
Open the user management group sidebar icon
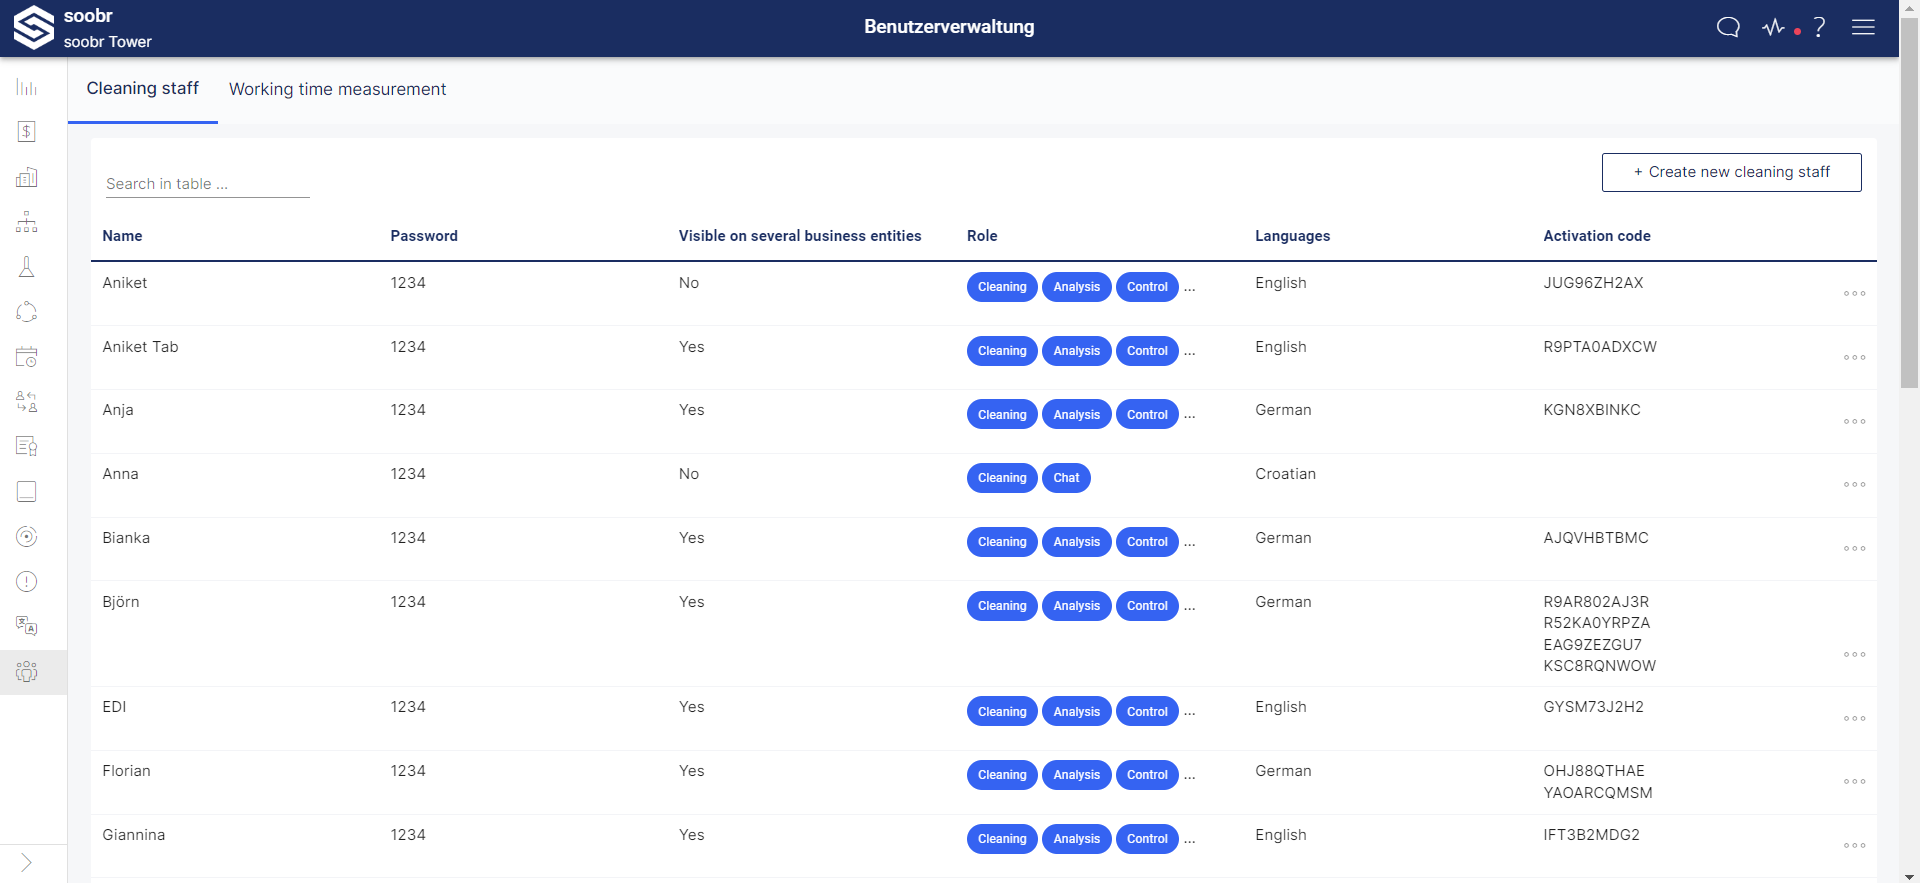(x=27, y=672)
